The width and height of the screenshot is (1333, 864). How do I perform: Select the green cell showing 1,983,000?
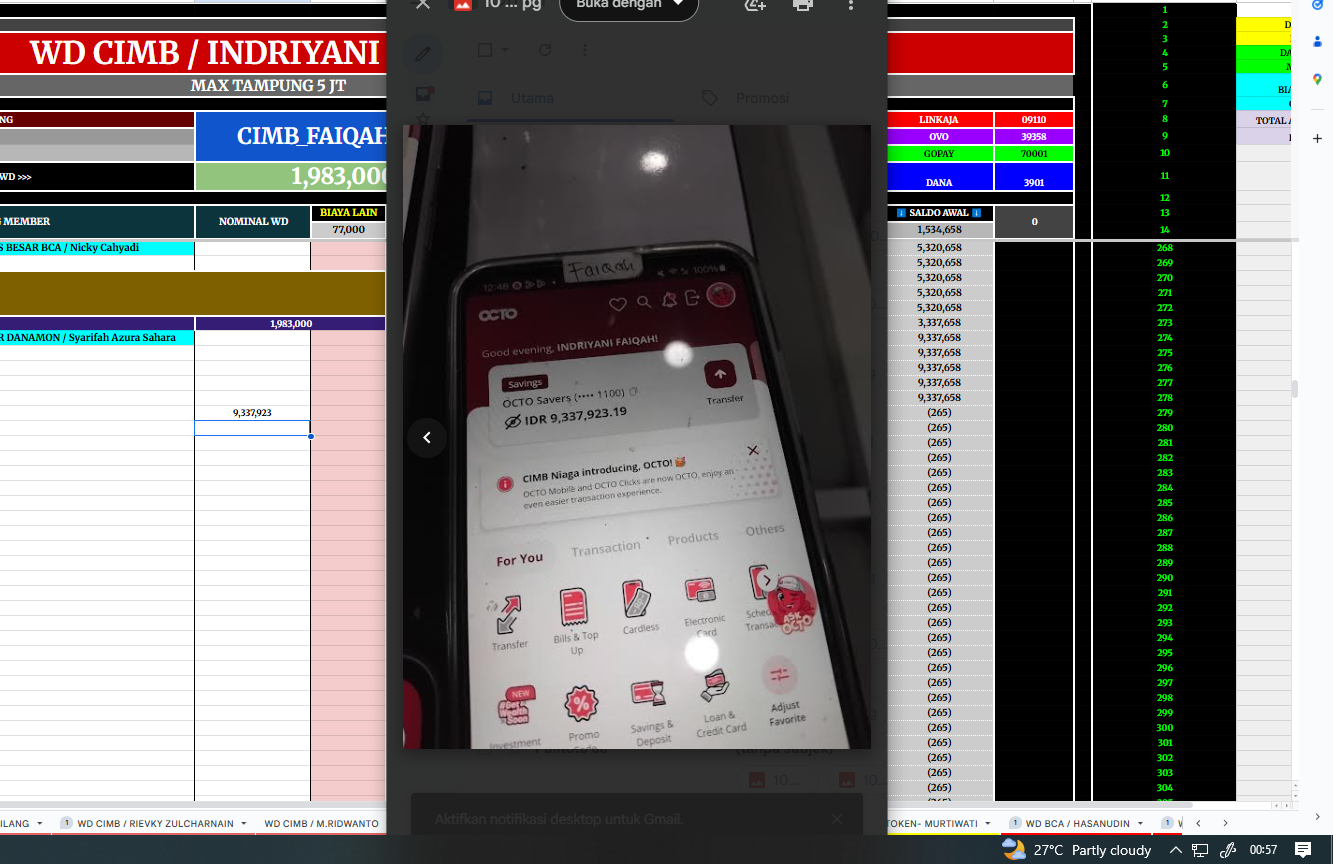pos(291,177)
